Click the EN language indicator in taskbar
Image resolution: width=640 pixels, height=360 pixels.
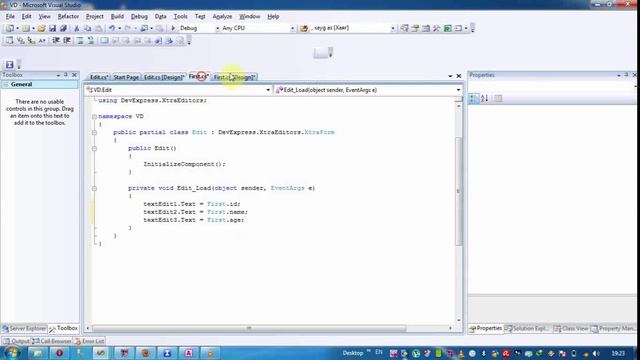click(x=379, y=352)
